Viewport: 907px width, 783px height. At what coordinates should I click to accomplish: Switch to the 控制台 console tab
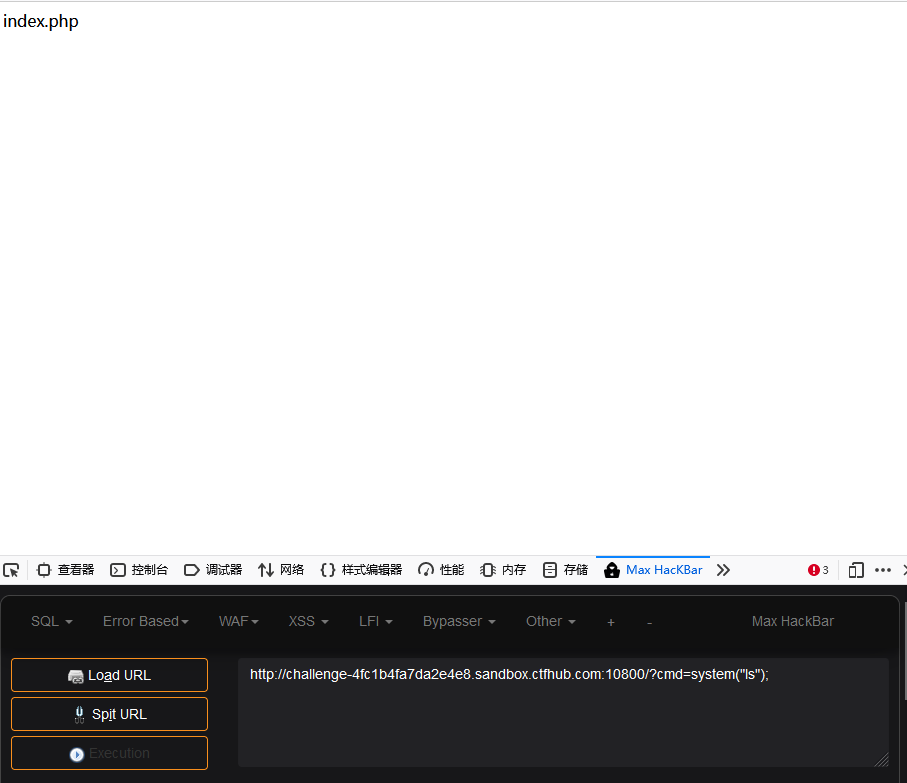click(x=139, y=570)
